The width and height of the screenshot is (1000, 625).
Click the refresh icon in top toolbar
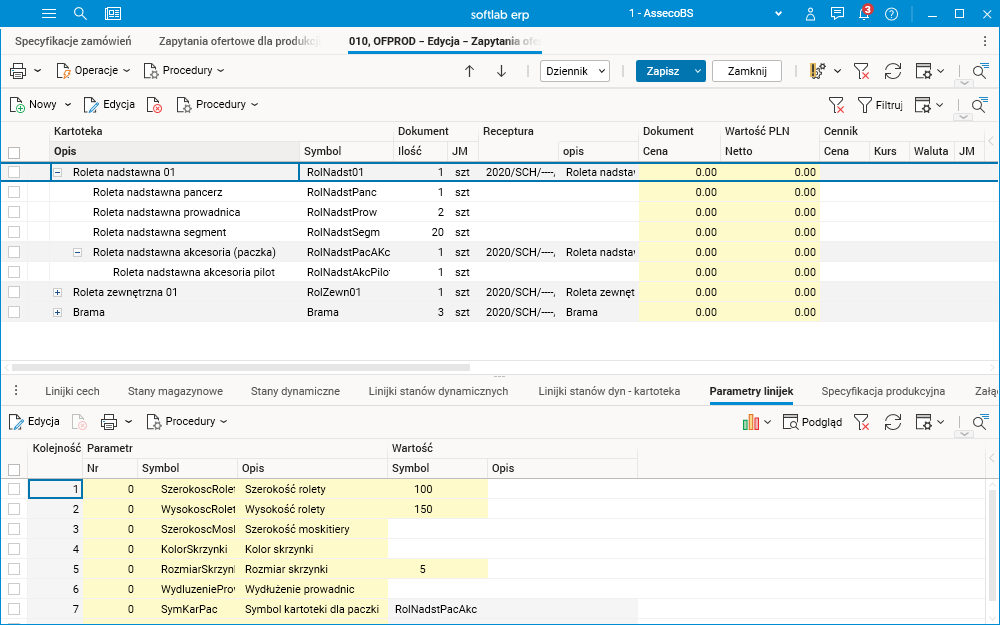tap(893, 71)
